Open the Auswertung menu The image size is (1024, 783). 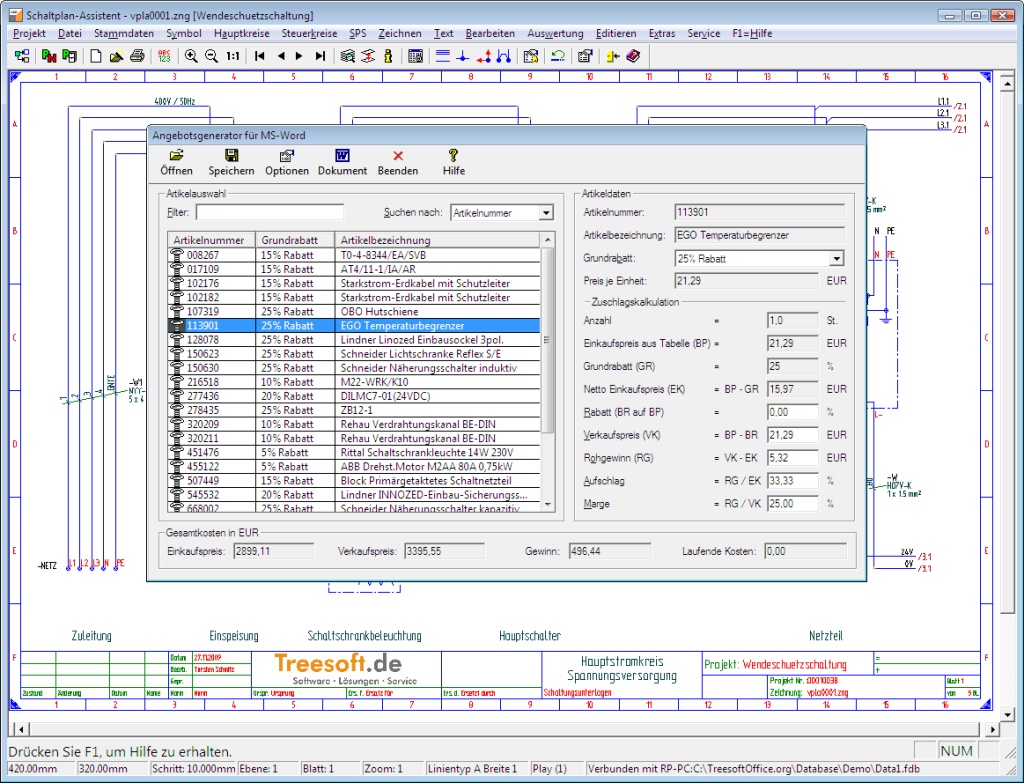555,33
